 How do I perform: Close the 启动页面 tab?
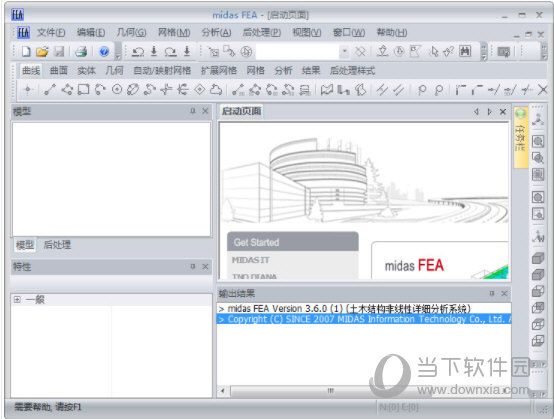coord(503,112)
